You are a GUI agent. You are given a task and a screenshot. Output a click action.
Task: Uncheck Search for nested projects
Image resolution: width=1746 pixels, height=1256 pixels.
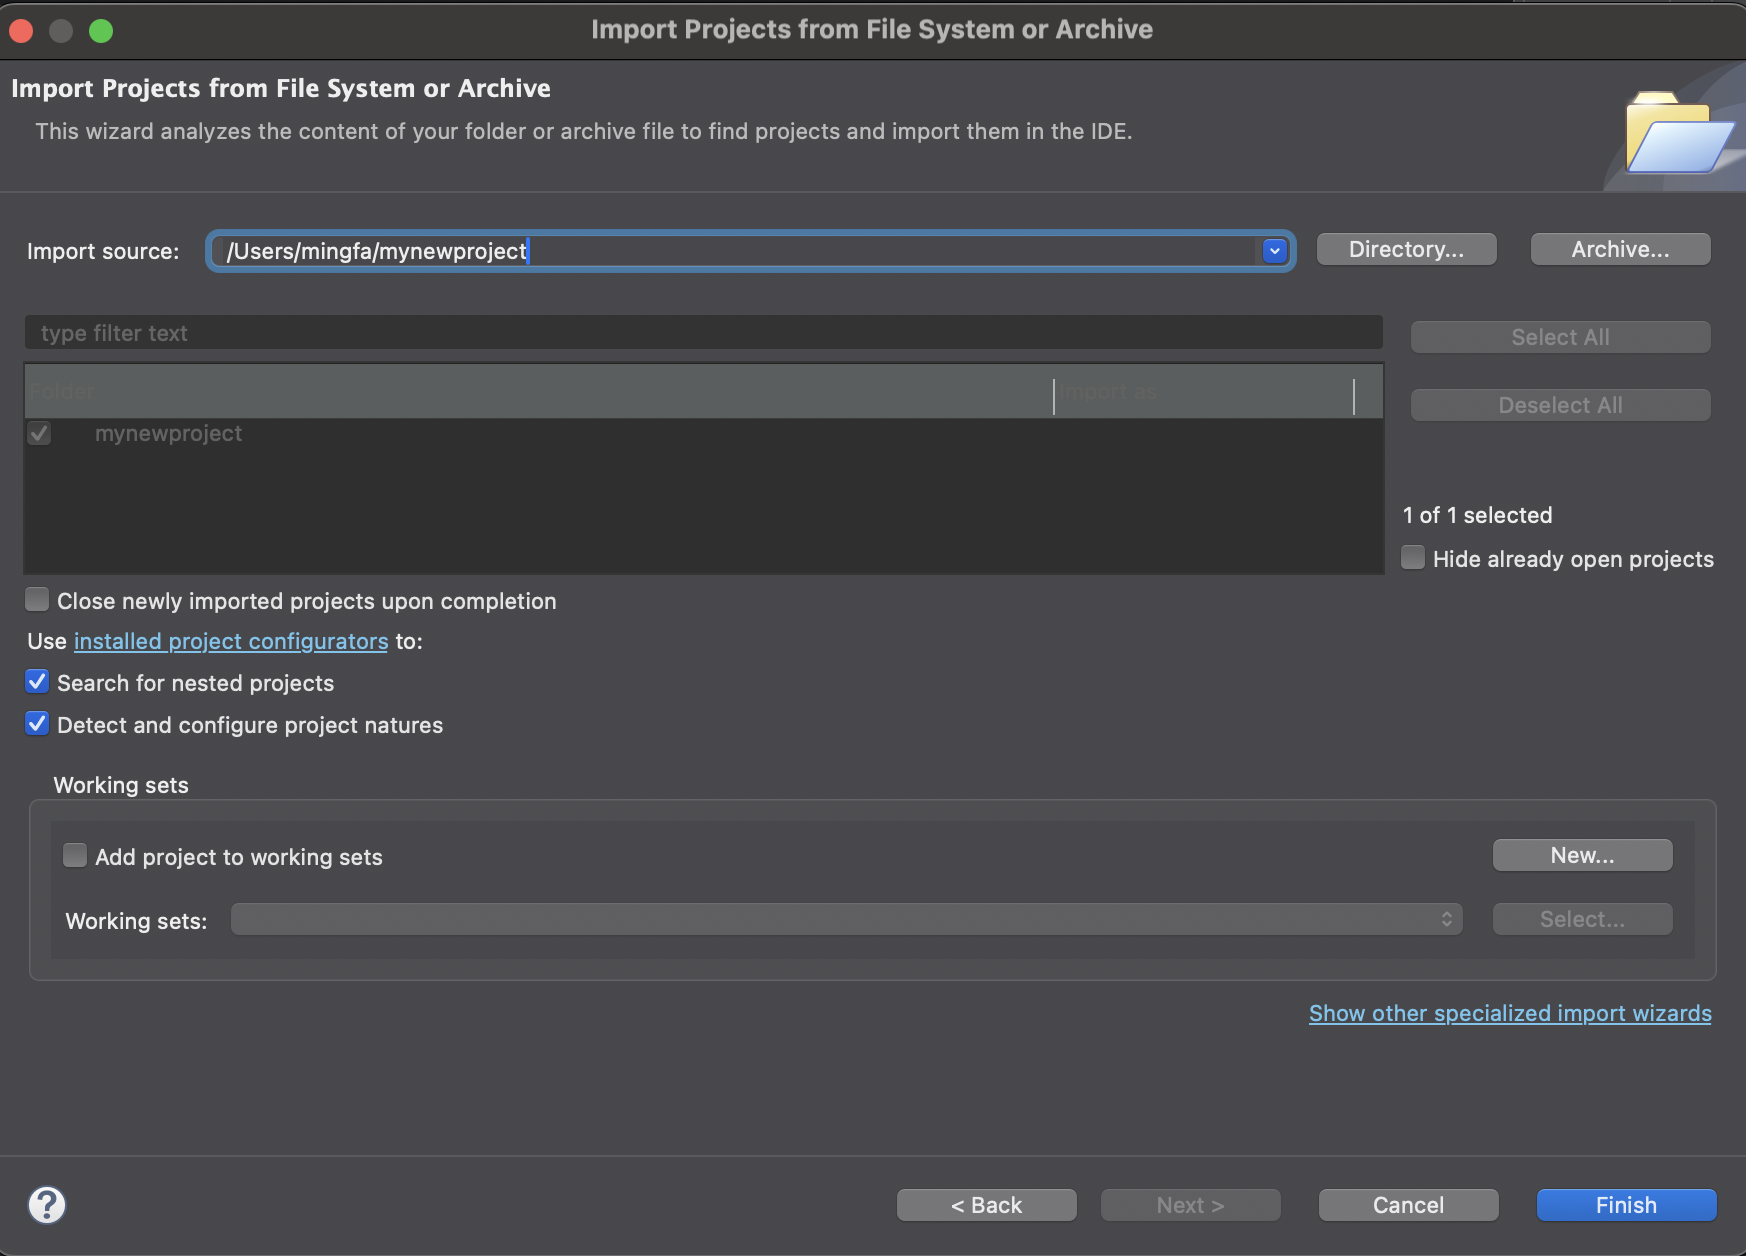coord(37,682)
